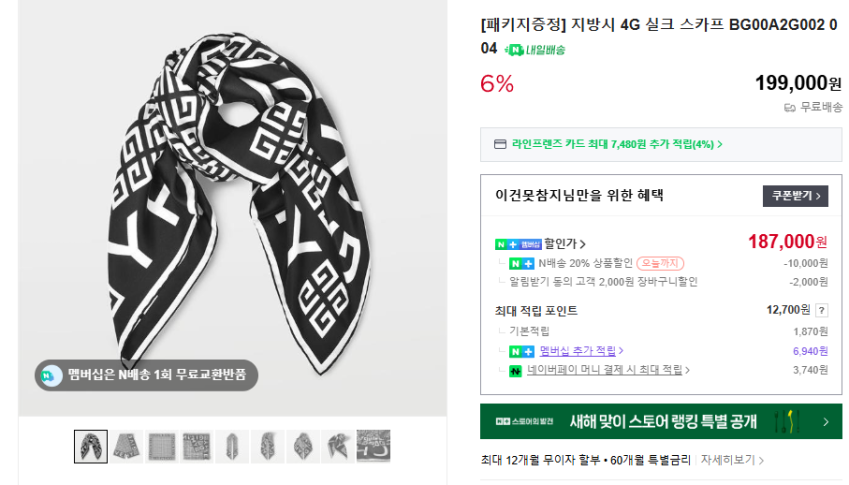Click the 무료배송 truck icon
The image size is (849, 485).
point(789,107)
